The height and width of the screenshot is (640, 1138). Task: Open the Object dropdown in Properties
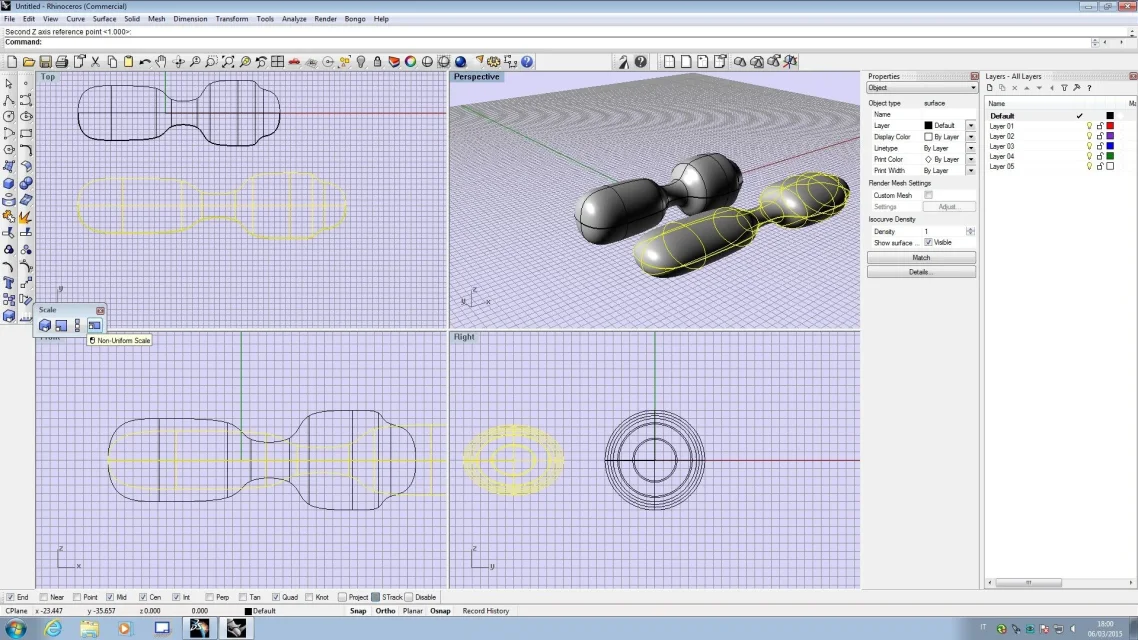click(922, 88)
